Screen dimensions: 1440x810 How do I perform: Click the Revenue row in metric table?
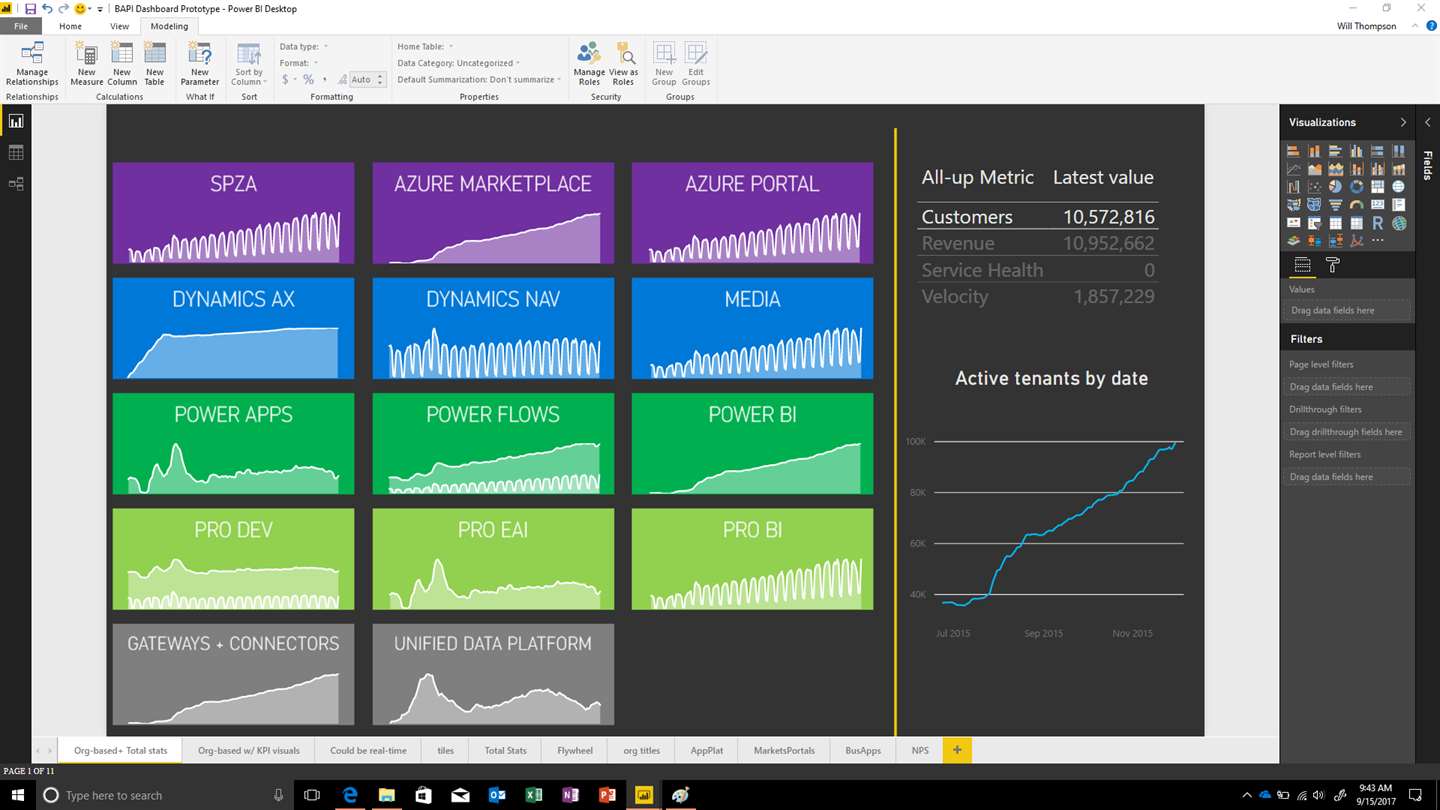[1038, 243]
